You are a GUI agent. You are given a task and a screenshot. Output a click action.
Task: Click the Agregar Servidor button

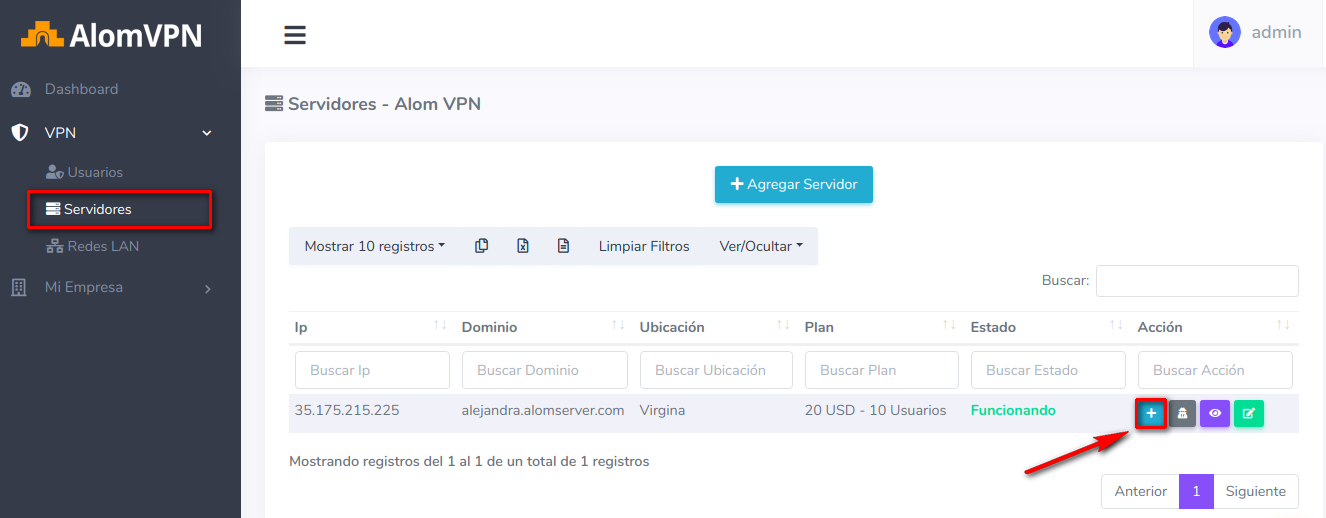(793, 184)
